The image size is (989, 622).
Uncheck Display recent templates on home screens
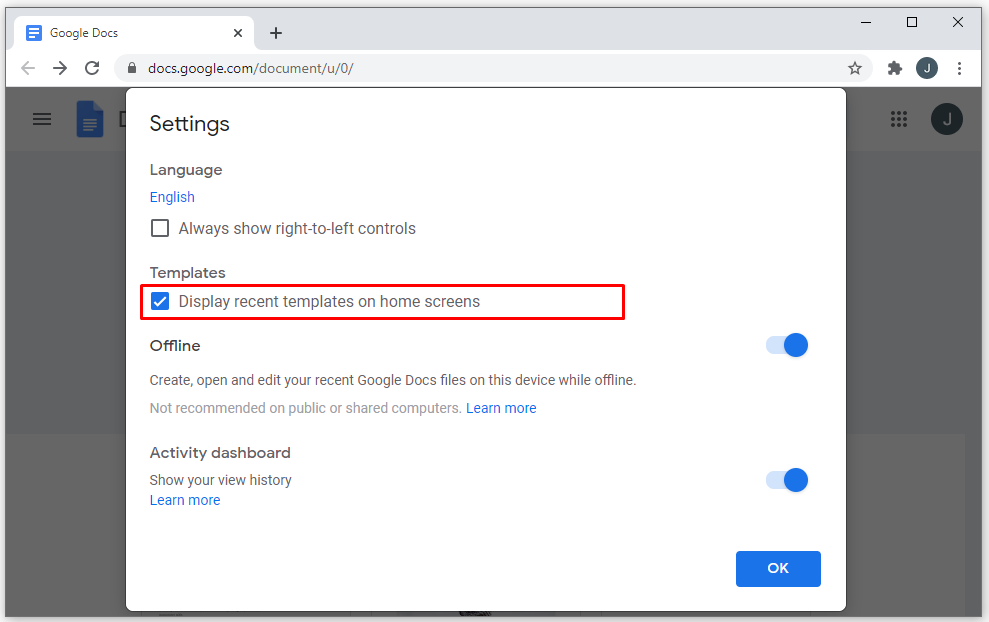pyautogui.click(x=160, y=301)
